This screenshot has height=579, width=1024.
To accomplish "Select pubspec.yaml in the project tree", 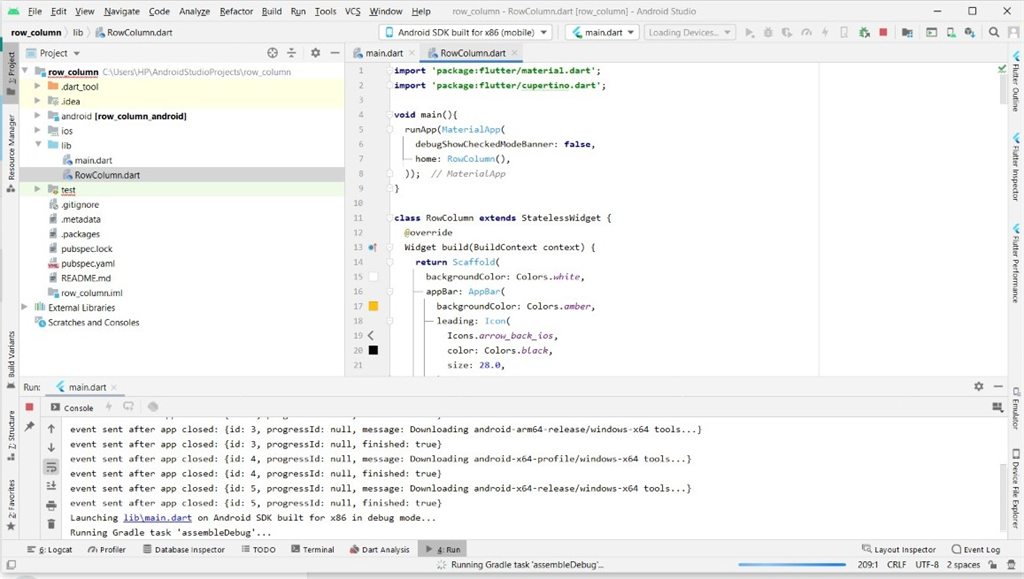I will (x=87, y=263).
